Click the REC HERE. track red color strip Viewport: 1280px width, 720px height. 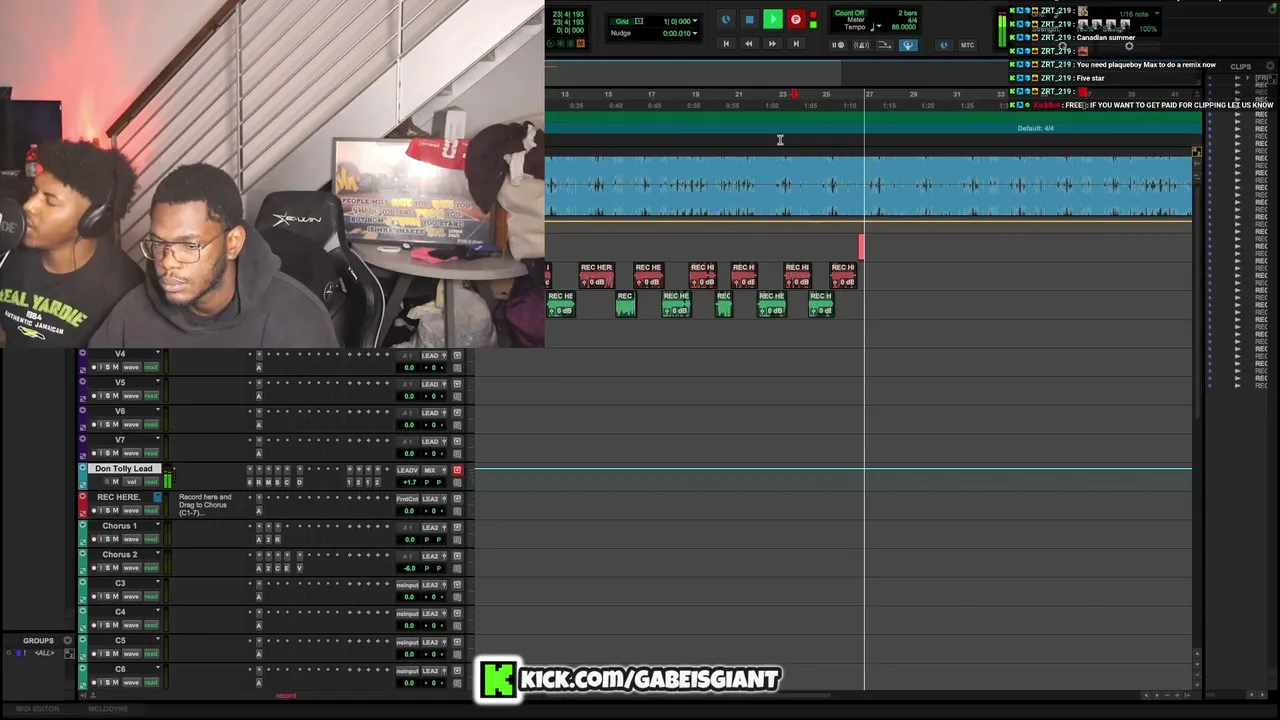click(x=83, y=504)
